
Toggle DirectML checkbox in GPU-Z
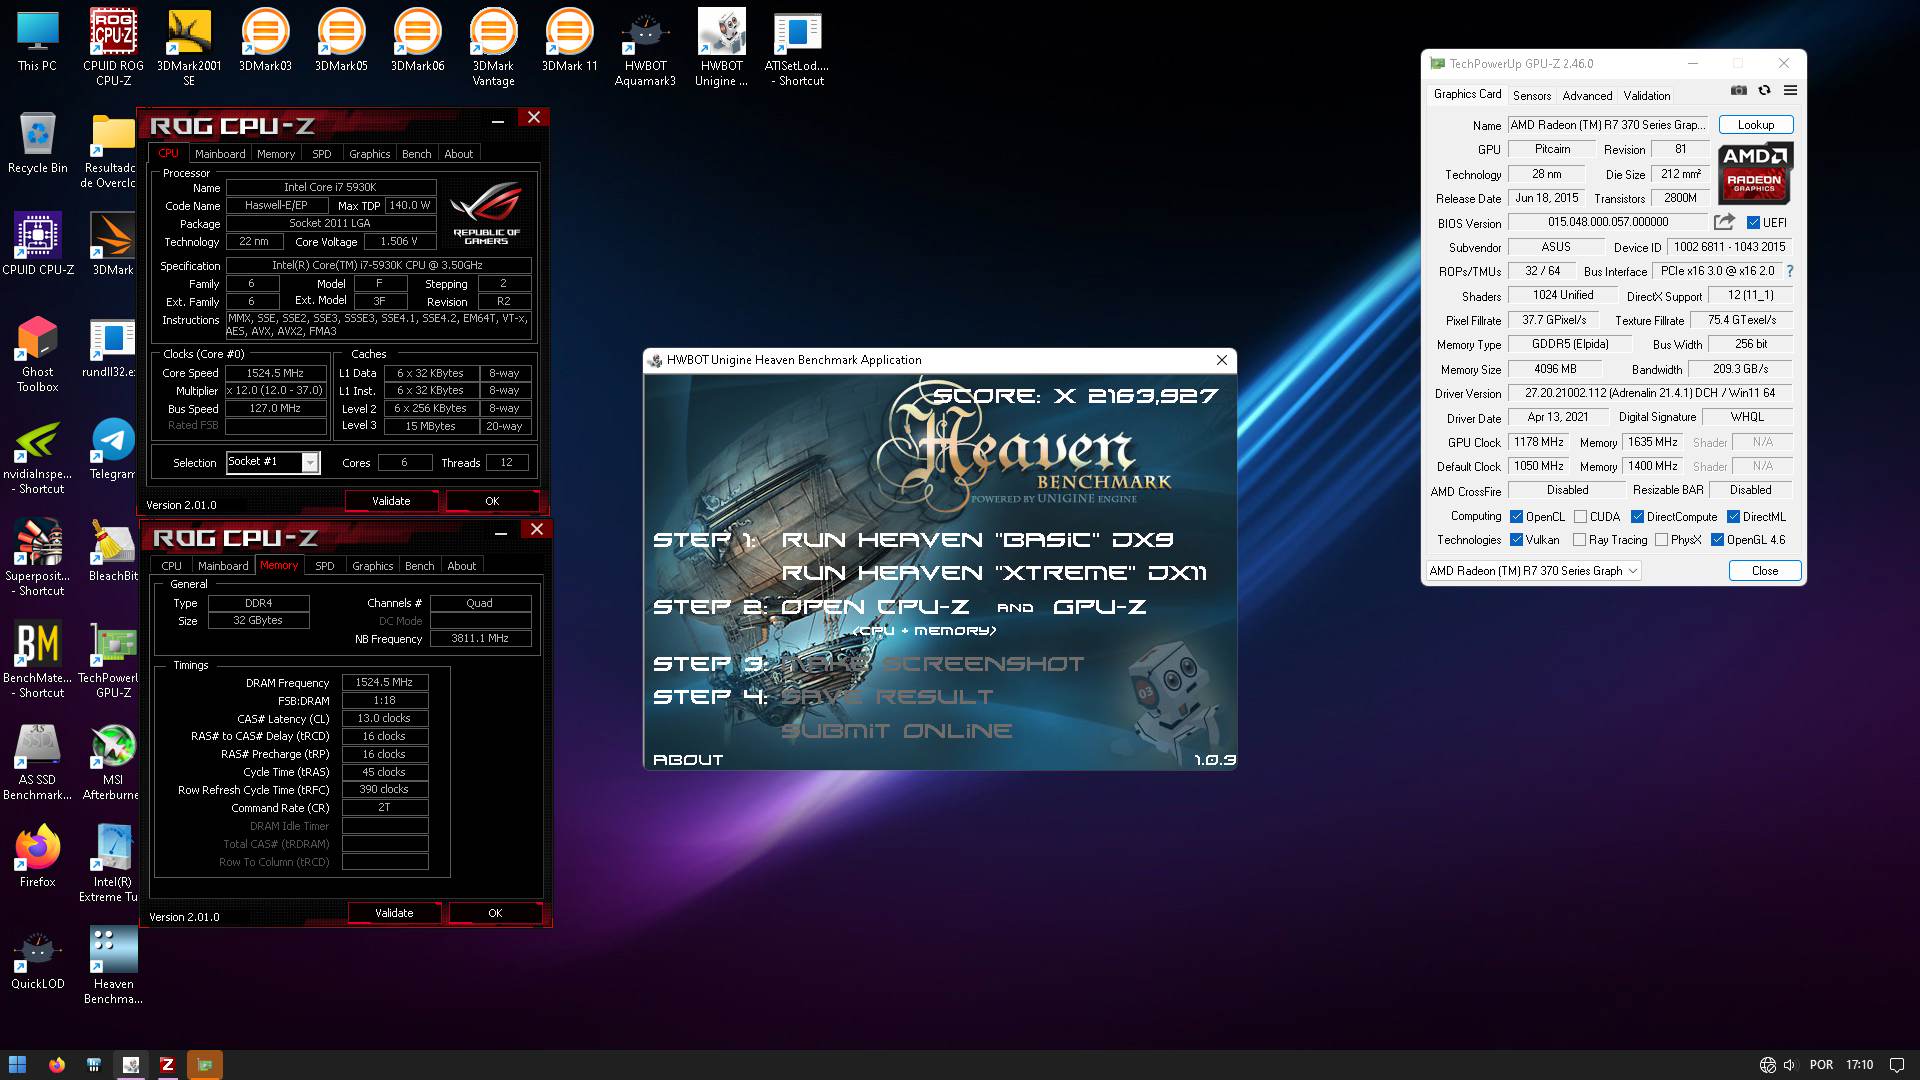click(1733, 517)
